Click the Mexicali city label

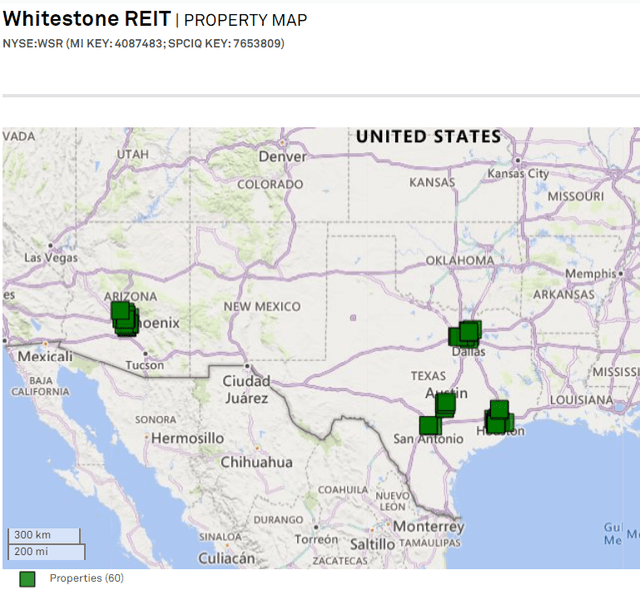coord(45,356)
